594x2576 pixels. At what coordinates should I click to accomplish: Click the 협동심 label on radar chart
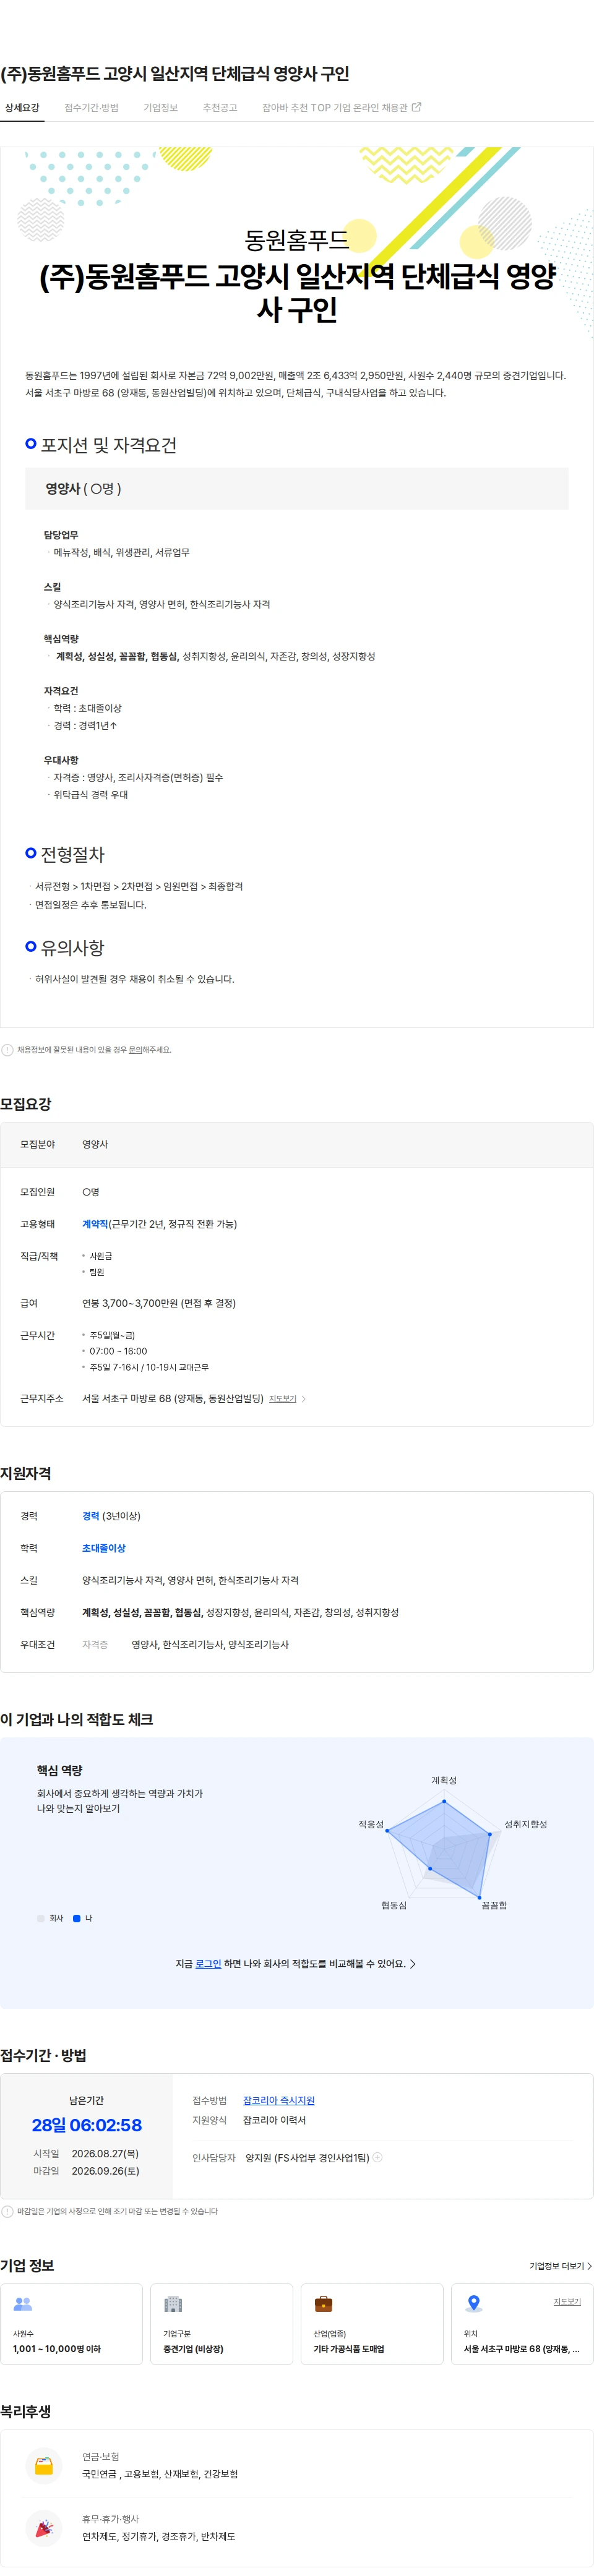[x=394, y=1905]
